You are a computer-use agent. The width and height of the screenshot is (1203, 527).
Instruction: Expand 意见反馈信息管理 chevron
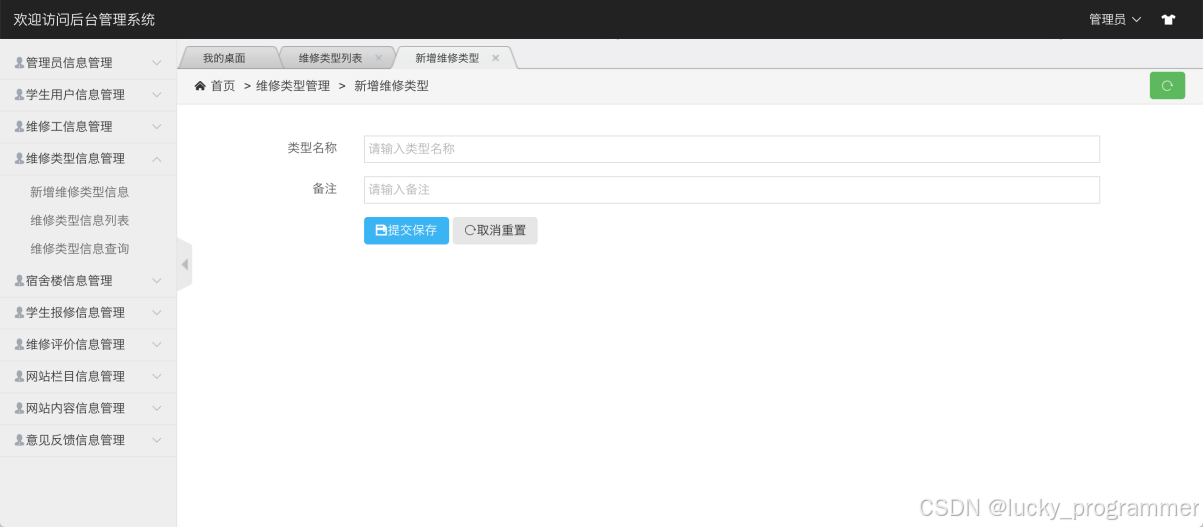[x=157, y=440]
